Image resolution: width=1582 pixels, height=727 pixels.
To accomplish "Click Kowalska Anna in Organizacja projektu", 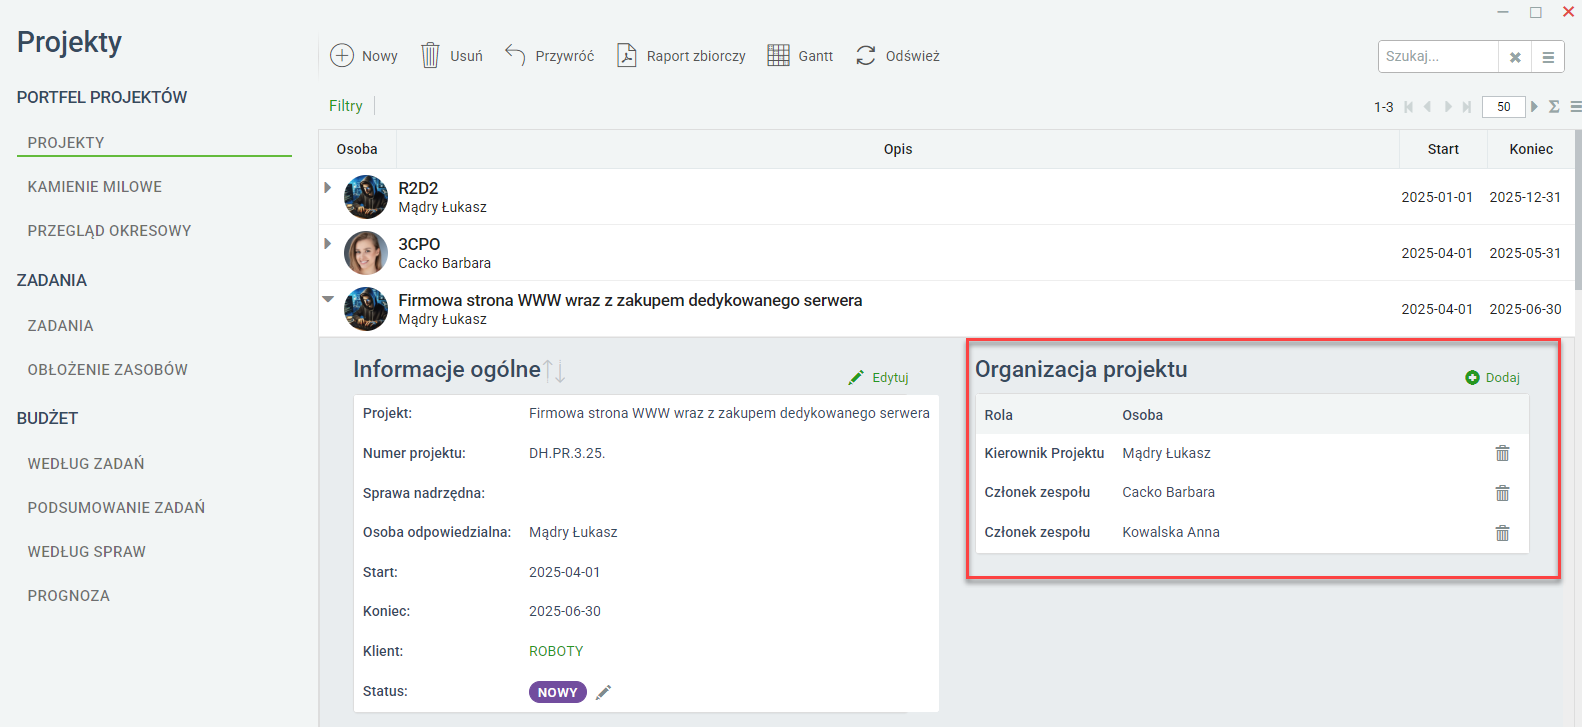I will pyautogui.click(x=1171, y=532).
